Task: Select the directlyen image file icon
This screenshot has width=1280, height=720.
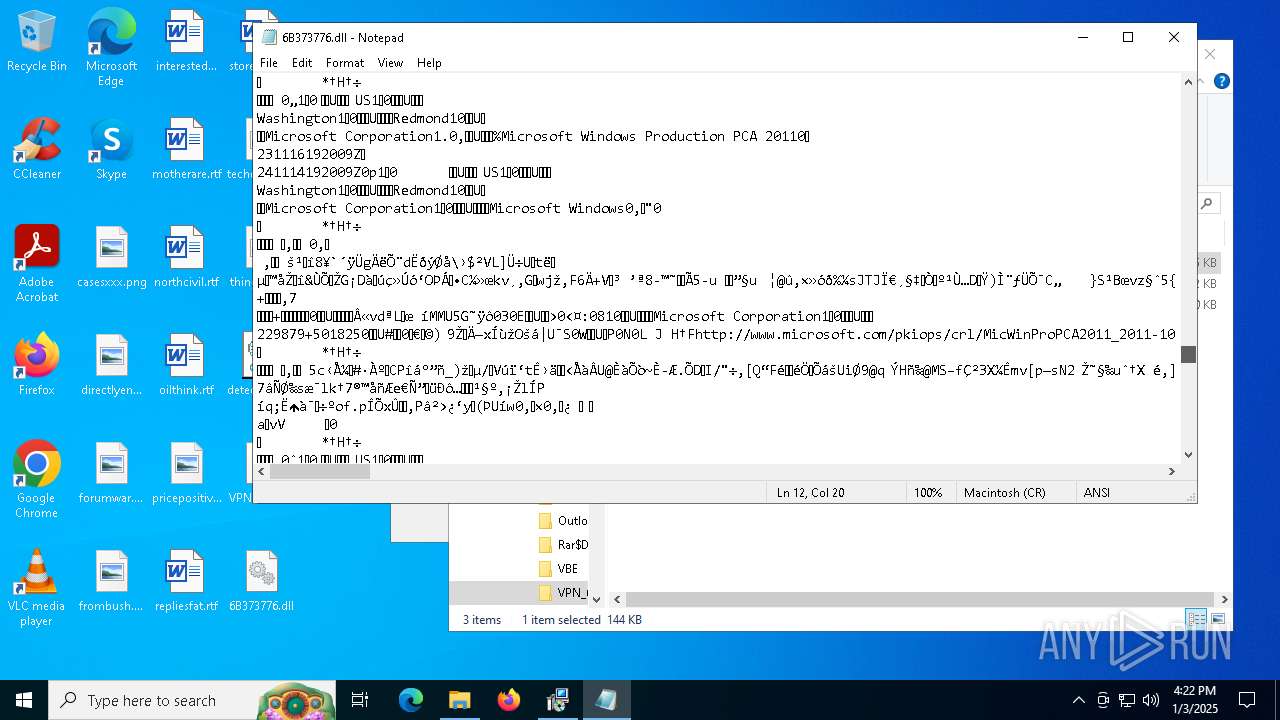Action: 111,366
